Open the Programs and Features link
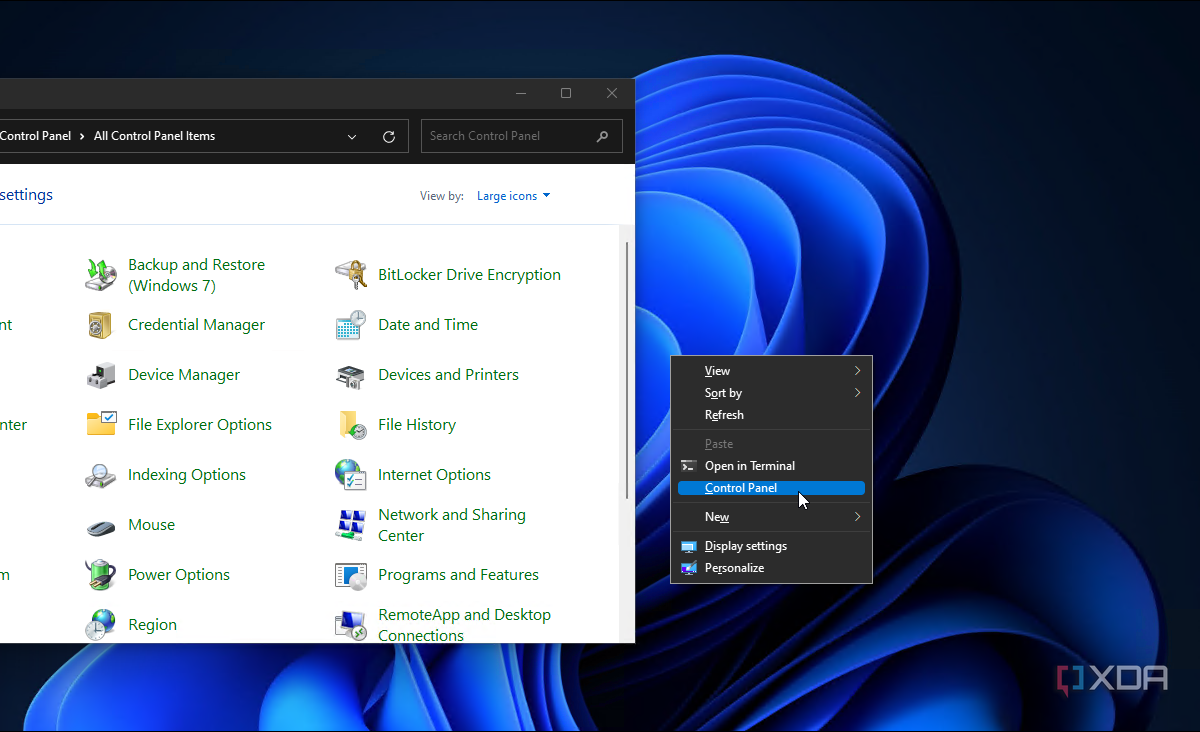Viewport: 1200px width, 732px height. [458, 575]
